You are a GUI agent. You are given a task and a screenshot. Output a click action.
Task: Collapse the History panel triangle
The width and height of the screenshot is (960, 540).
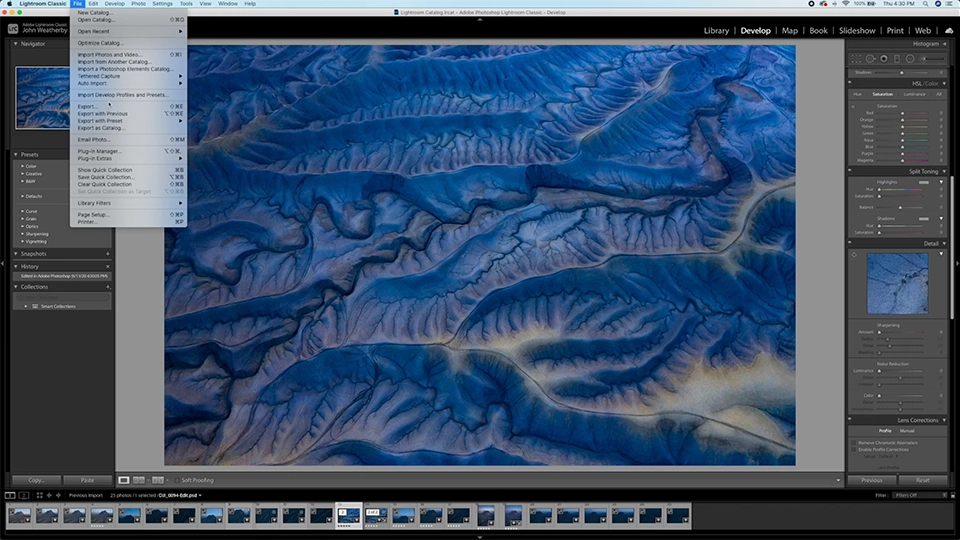tap(16, 266)
